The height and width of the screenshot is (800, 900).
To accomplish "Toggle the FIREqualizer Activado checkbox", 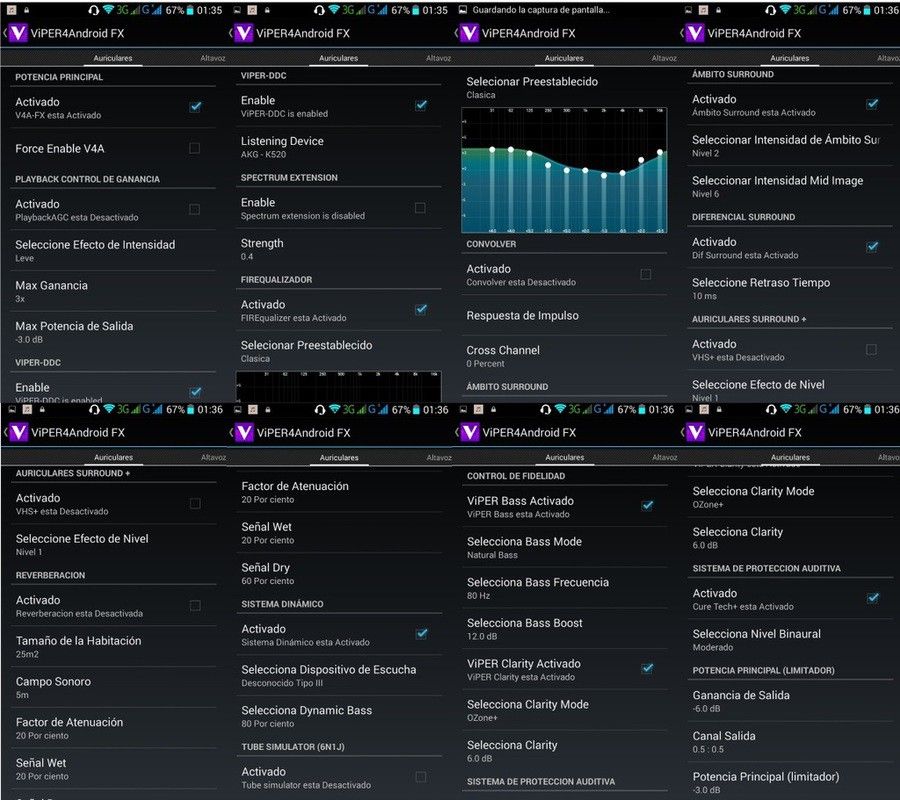I will point(421,310).
